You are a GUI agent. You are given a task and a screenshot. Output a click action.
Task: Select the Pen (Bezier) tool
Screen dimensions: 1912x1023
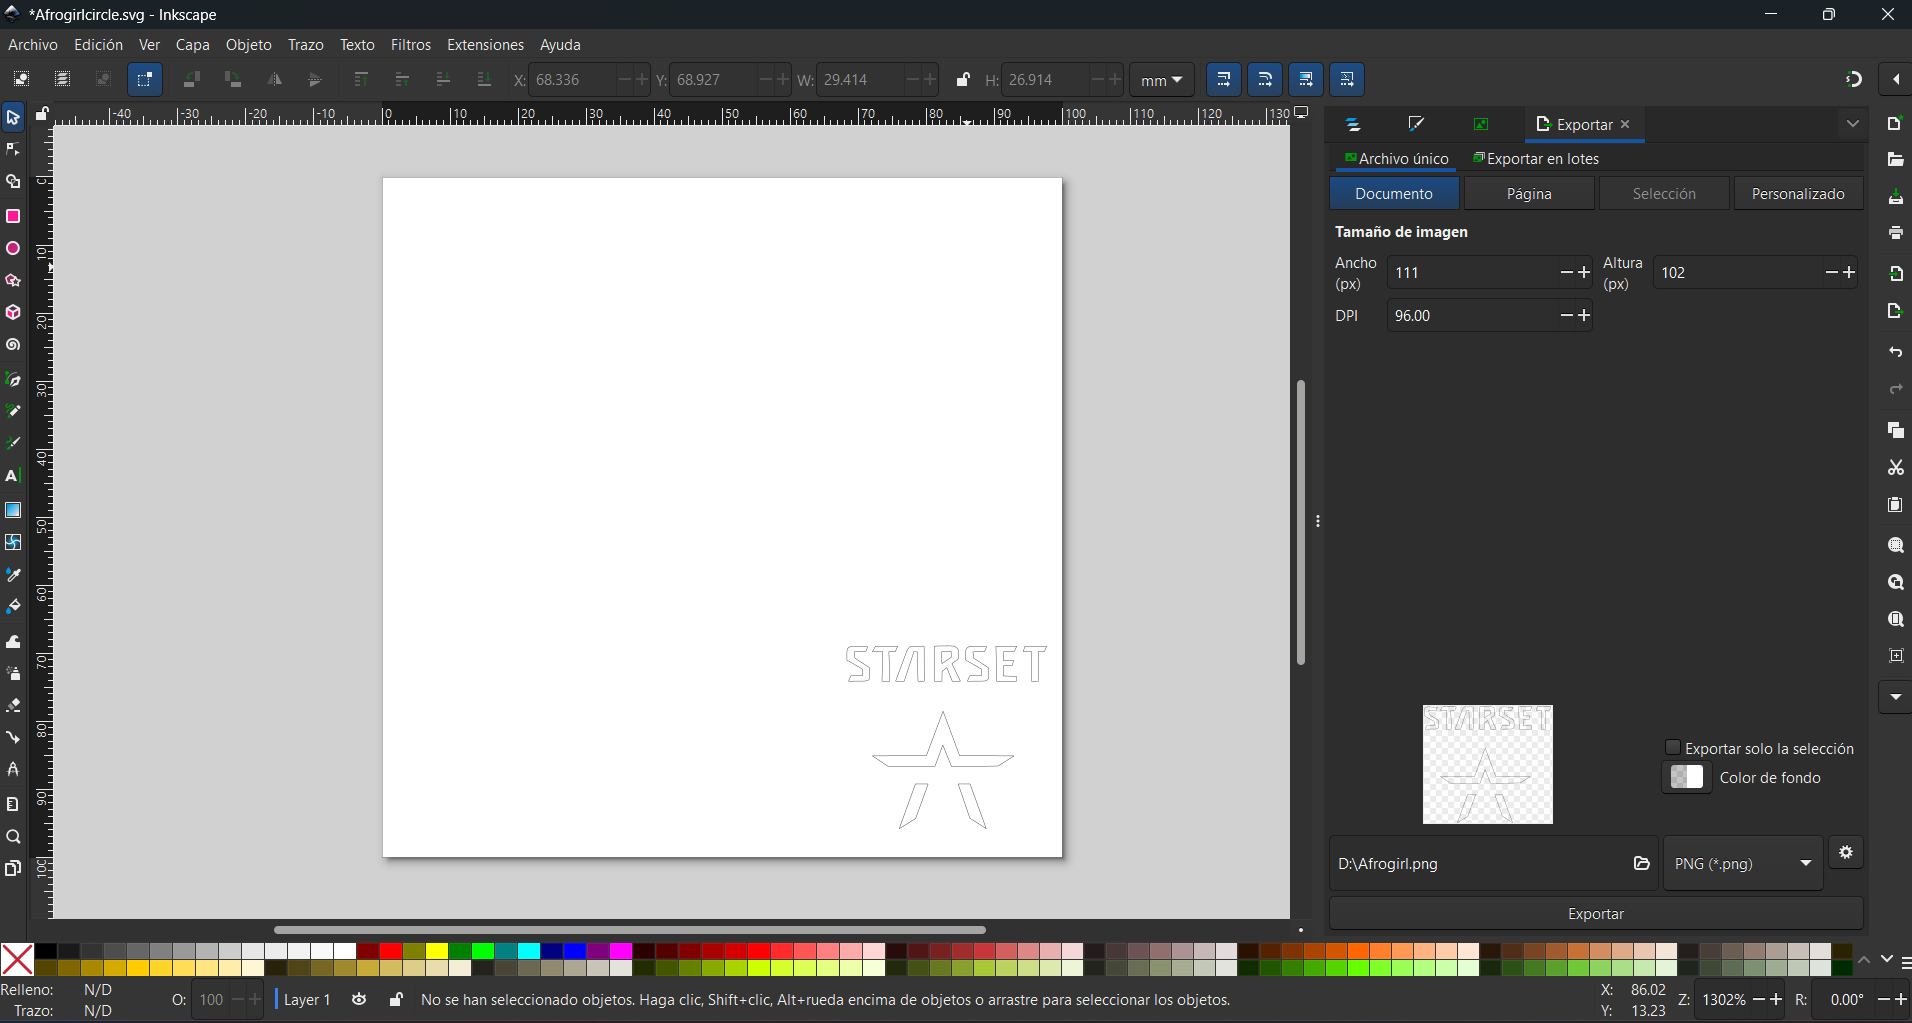13,379
